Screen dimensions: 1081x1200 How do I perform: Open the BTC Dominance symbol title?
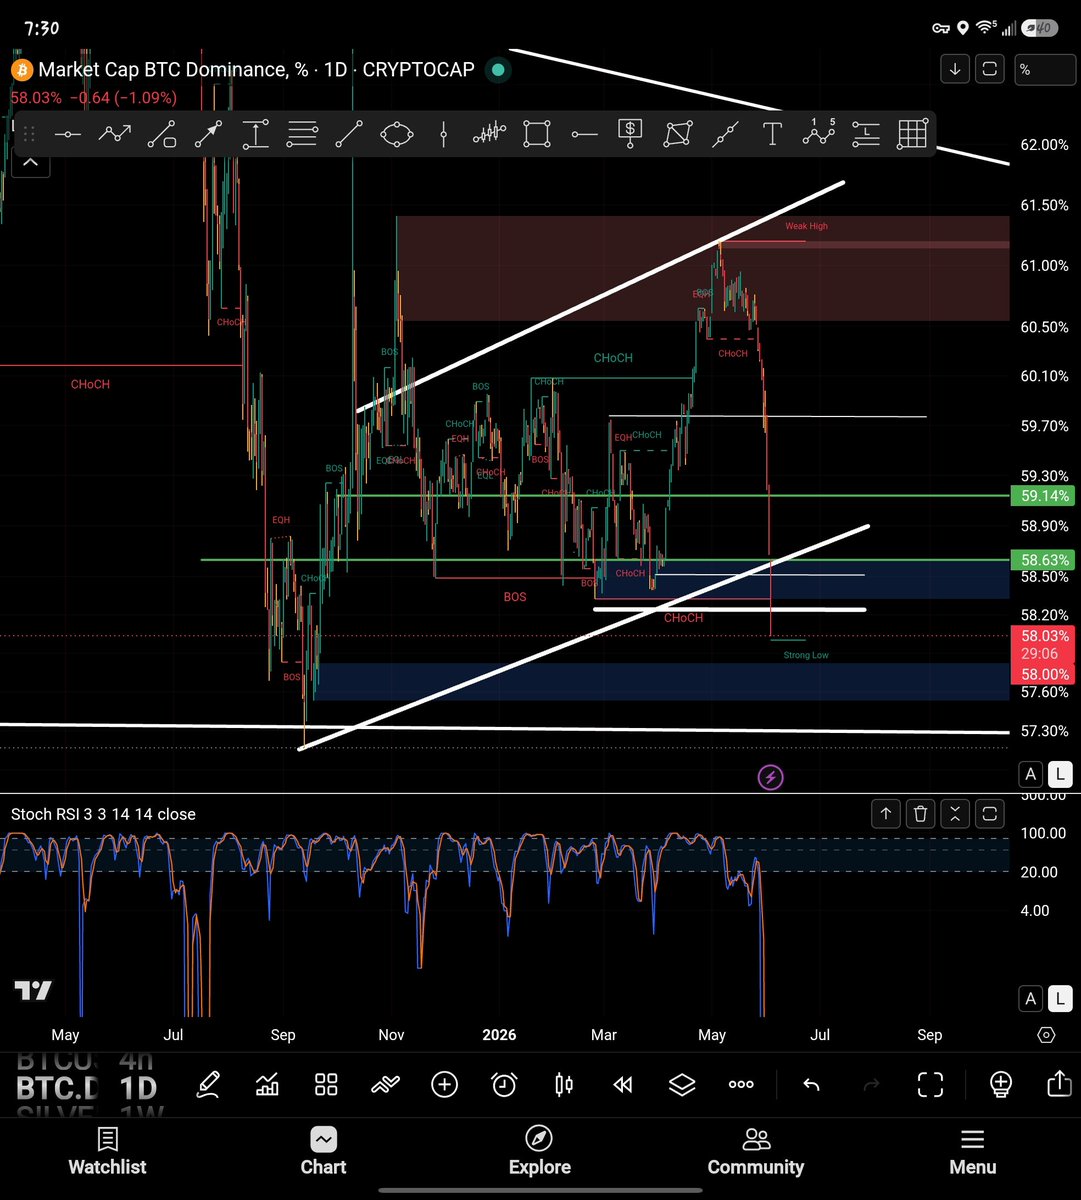256,70
